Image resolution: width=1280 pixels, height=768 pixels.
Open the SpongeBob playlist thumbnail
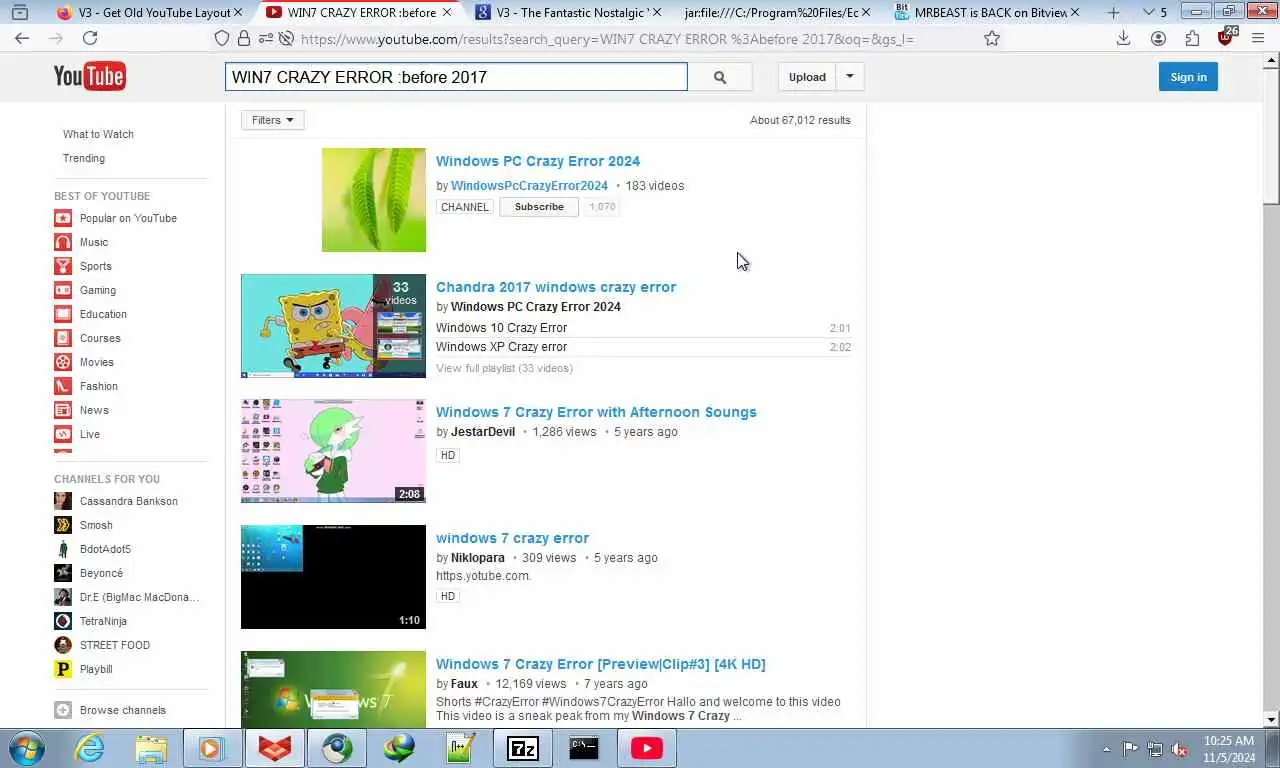[333, 326]
